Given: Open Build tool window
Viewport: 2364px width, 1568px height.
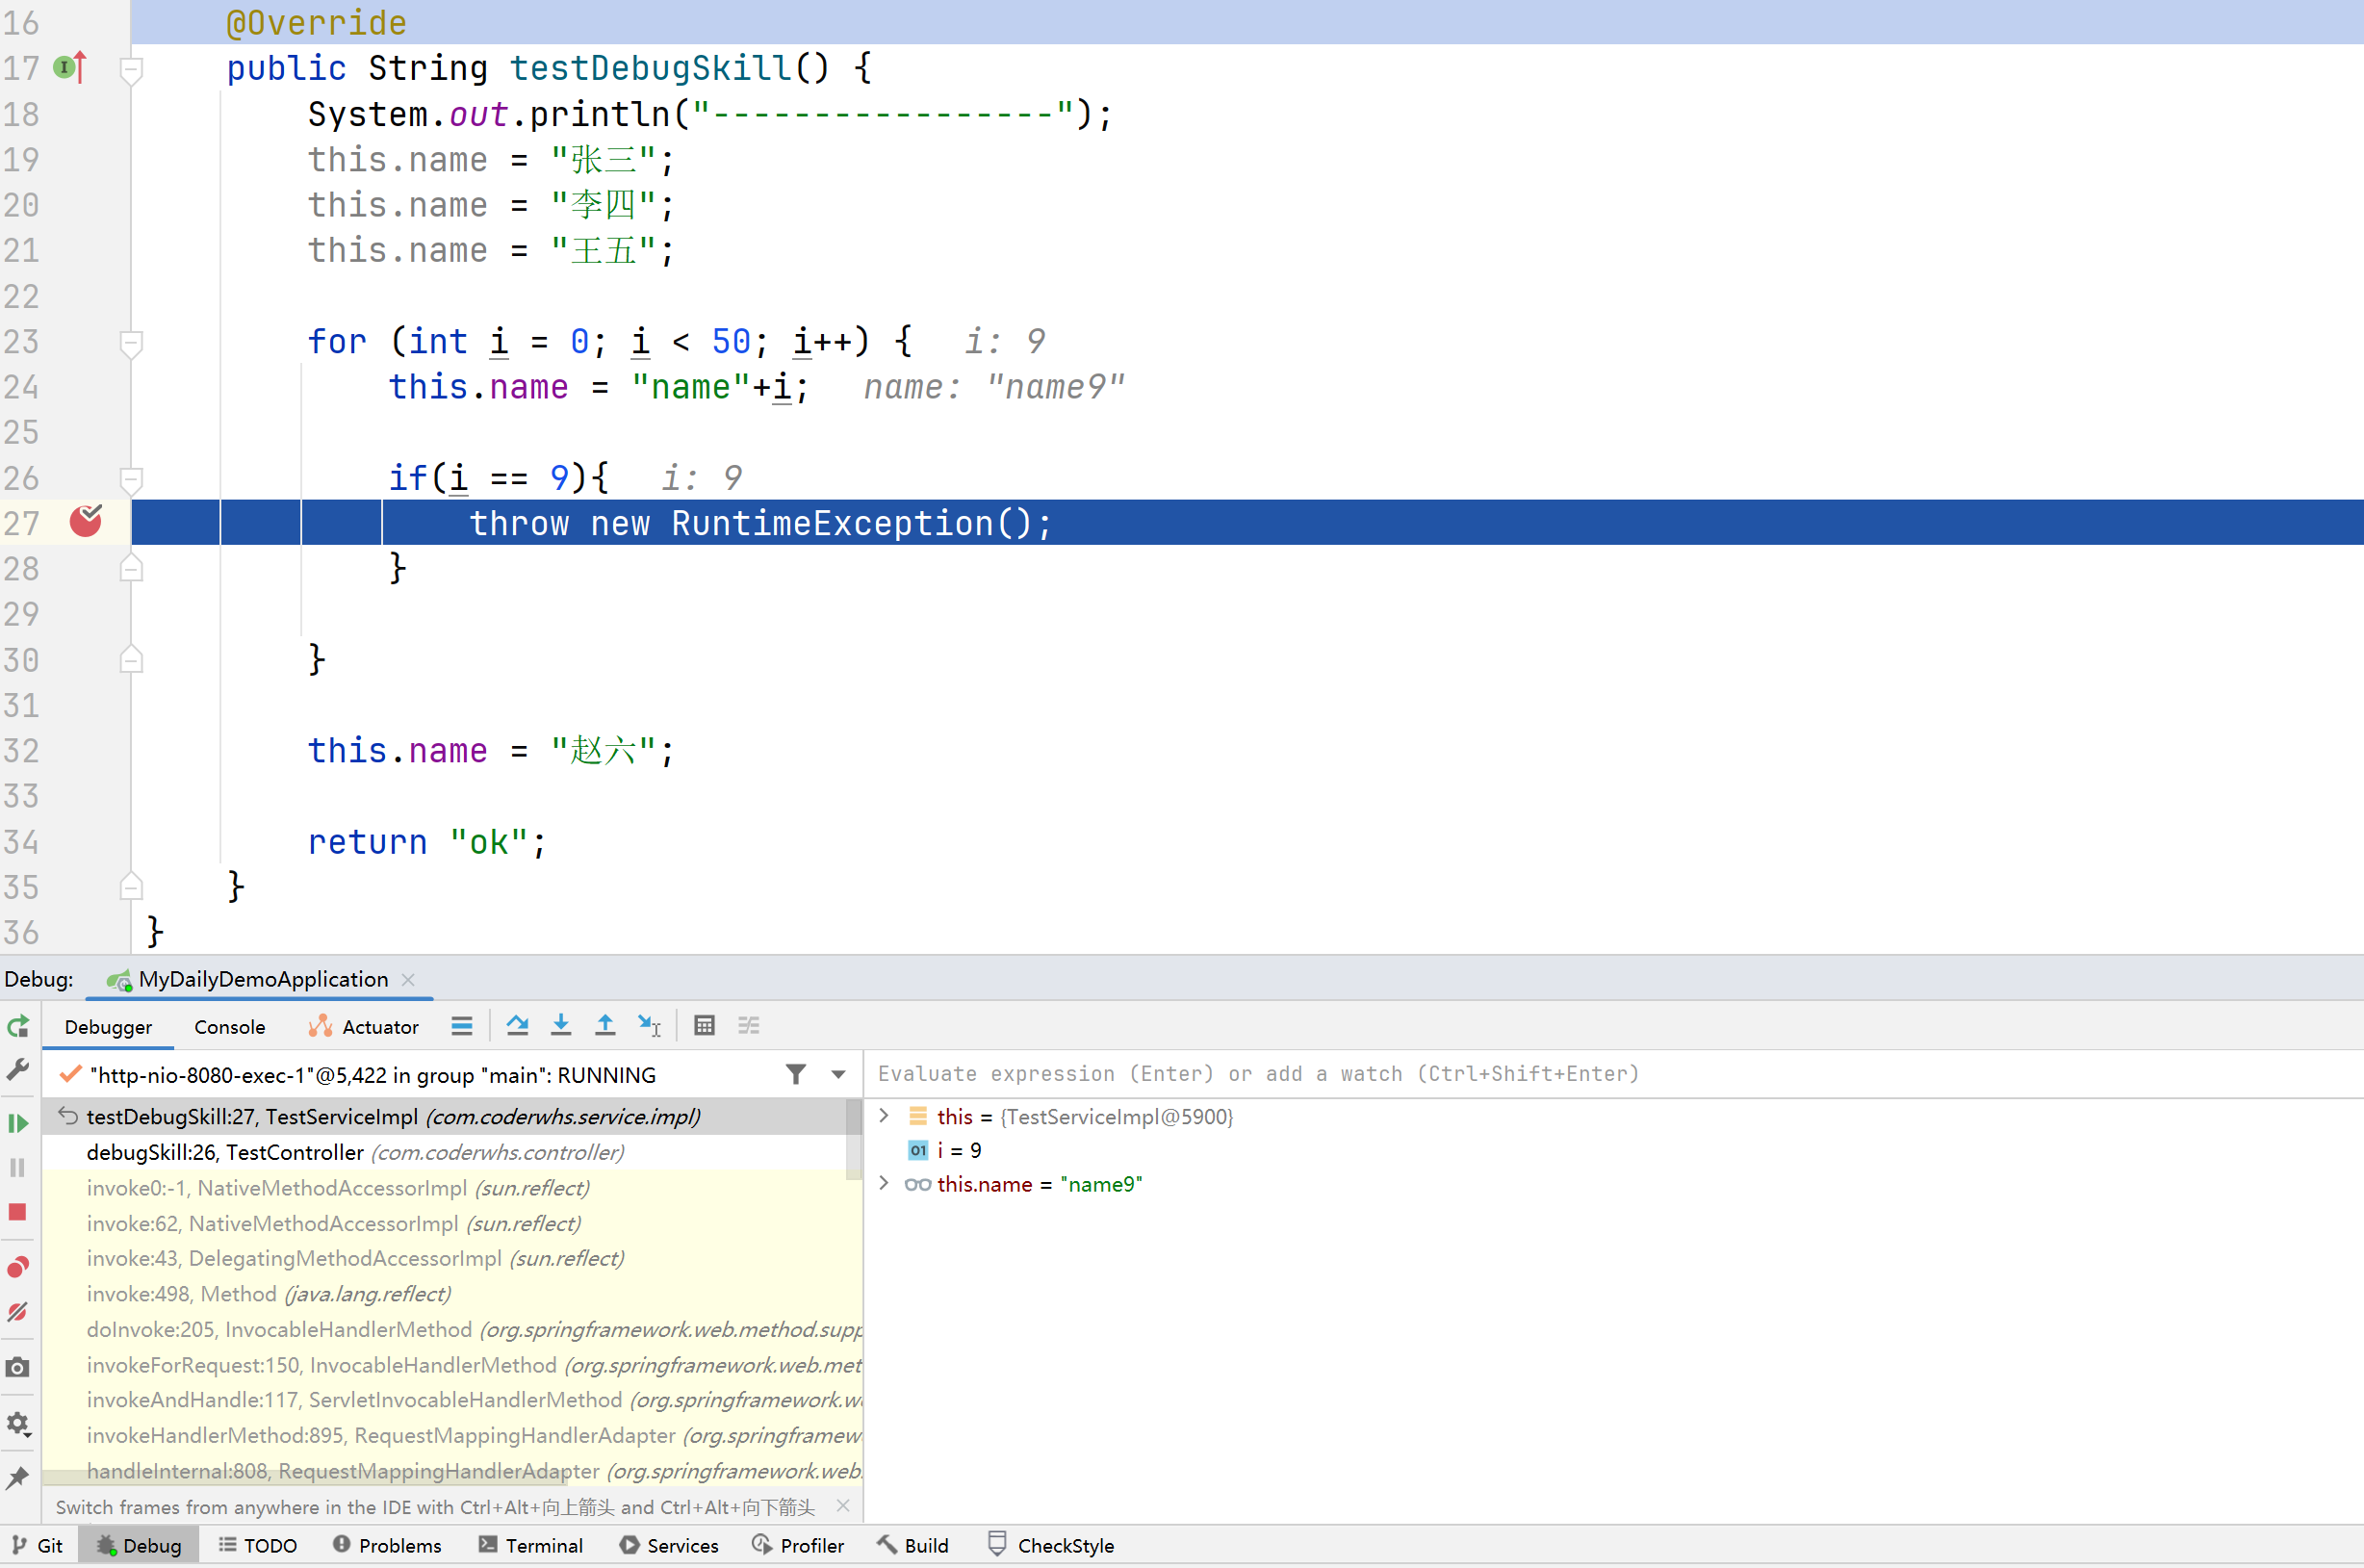Looking at the screenshot, I should 913,1545.
